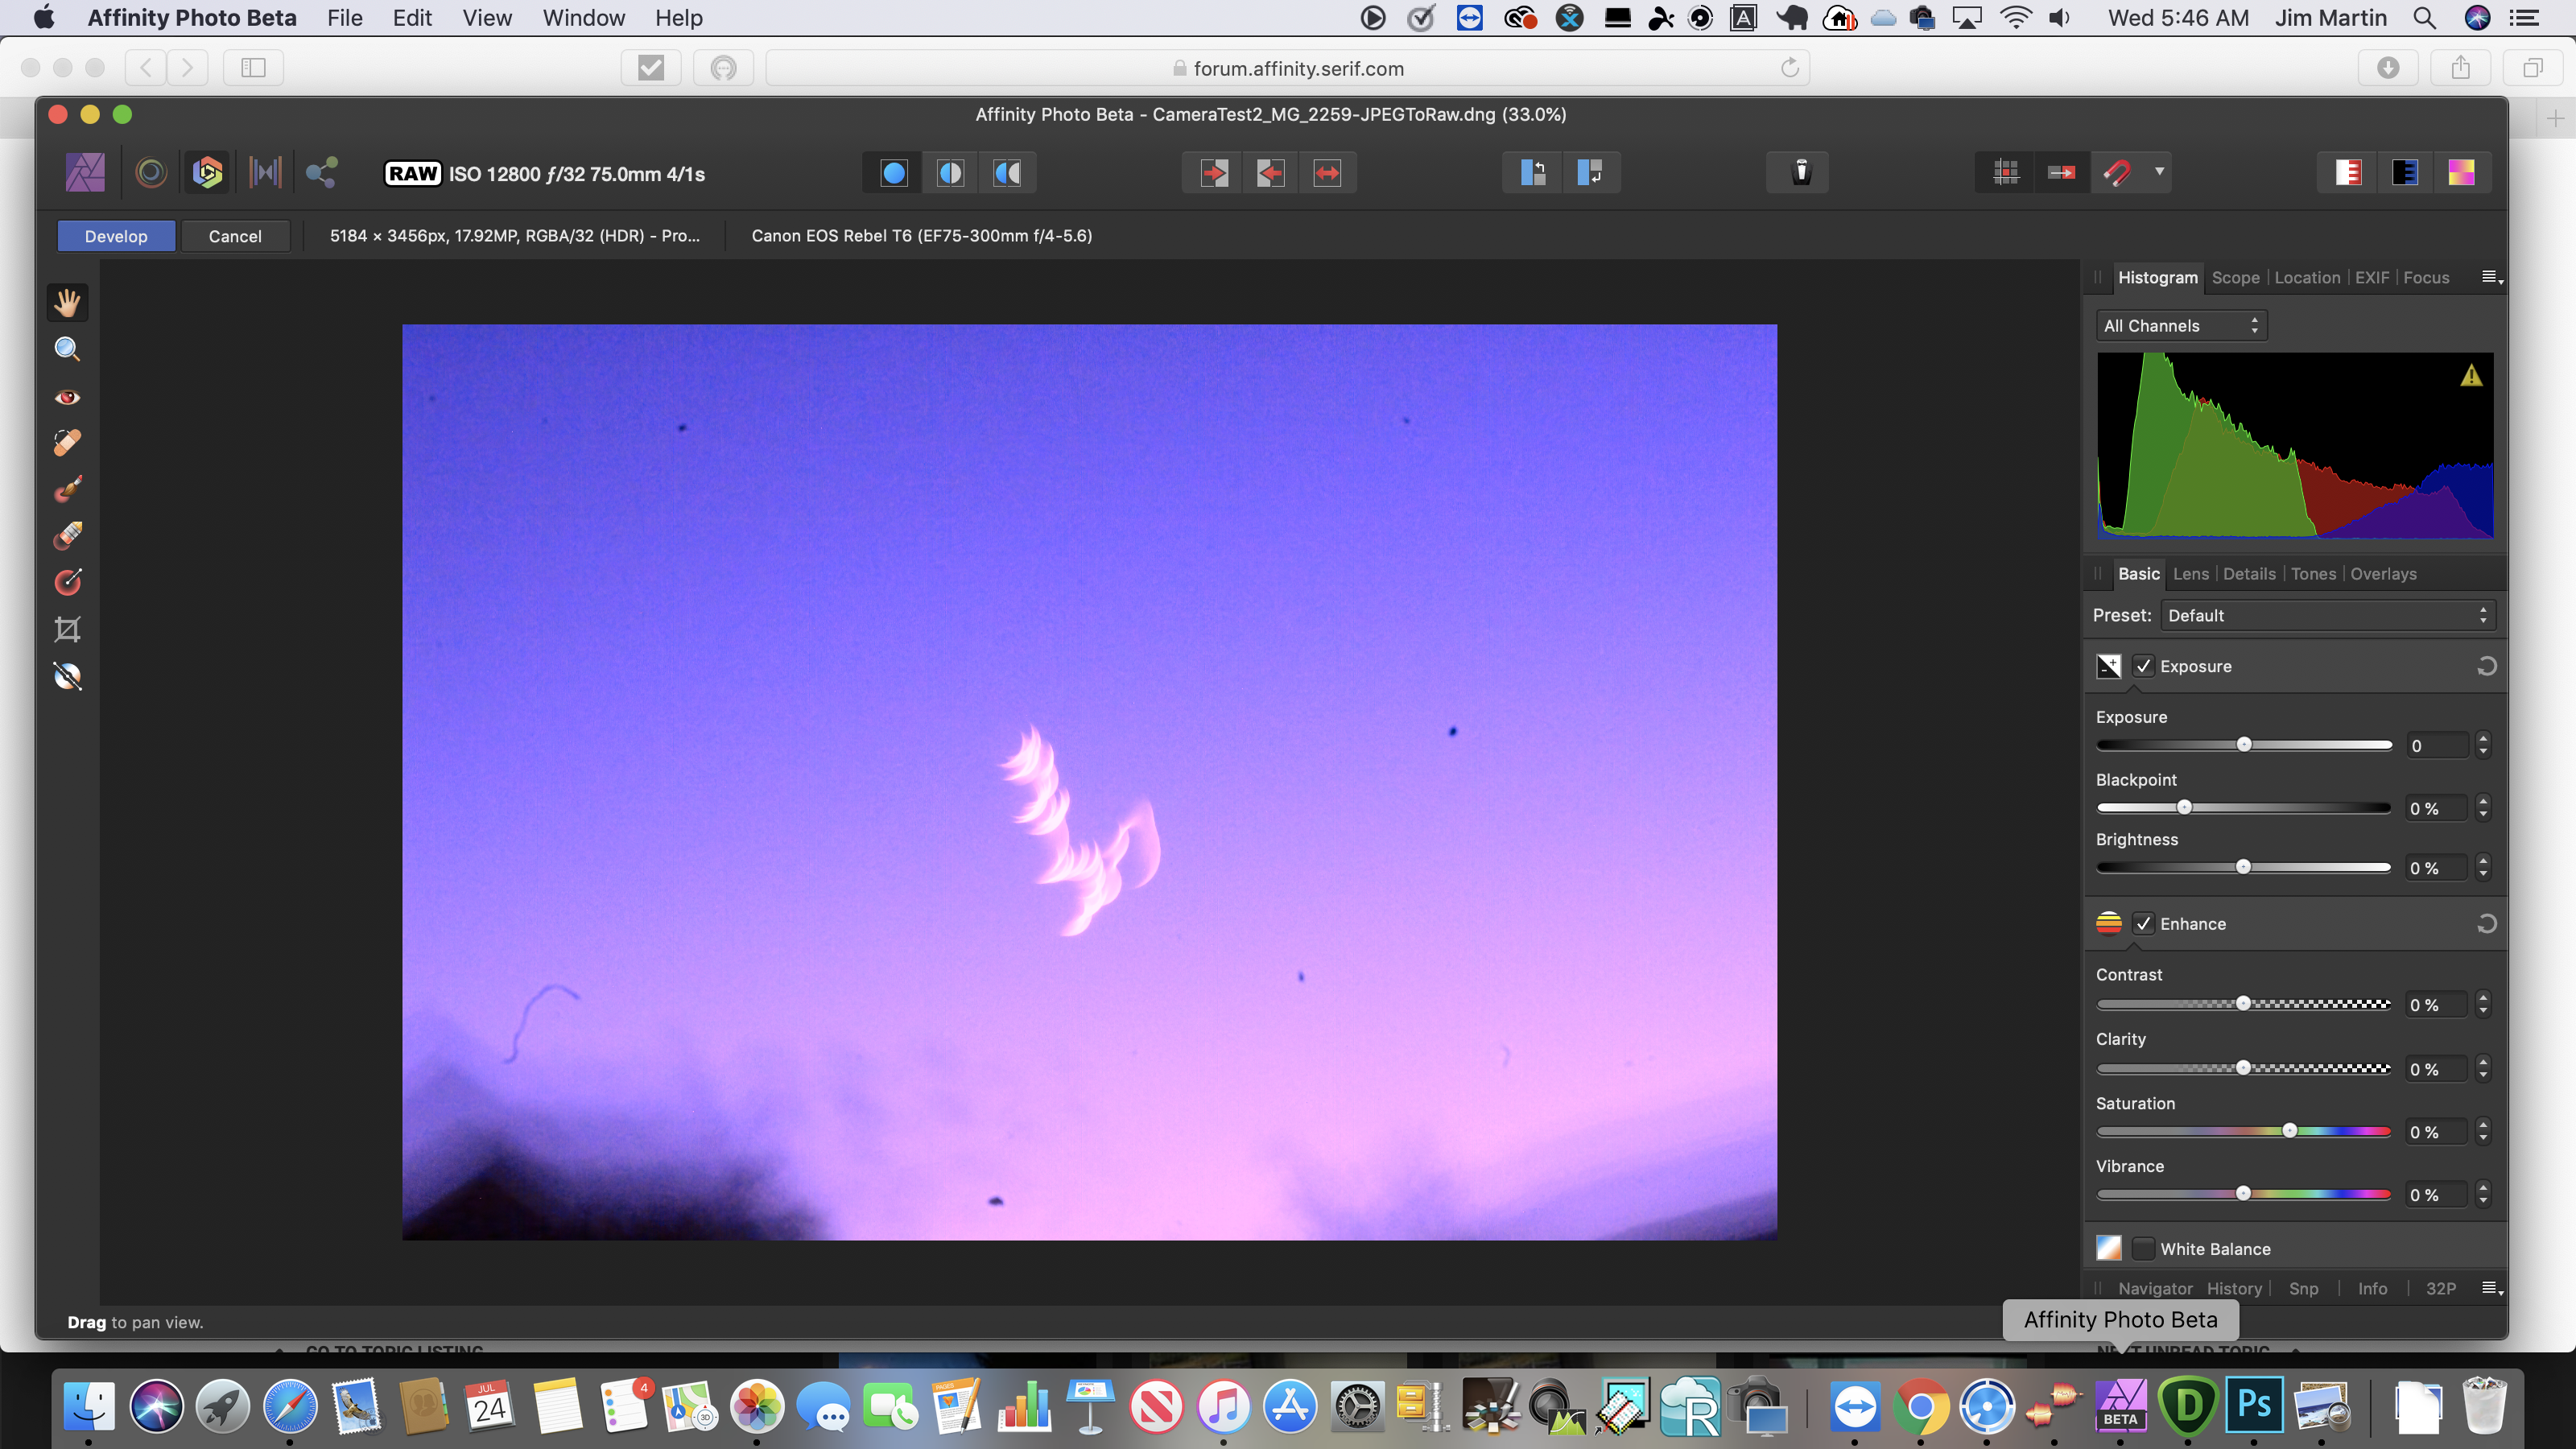This screenshot has height=1449, width=2576.
Task: Click the Develop button
Action: pos(116,236)
